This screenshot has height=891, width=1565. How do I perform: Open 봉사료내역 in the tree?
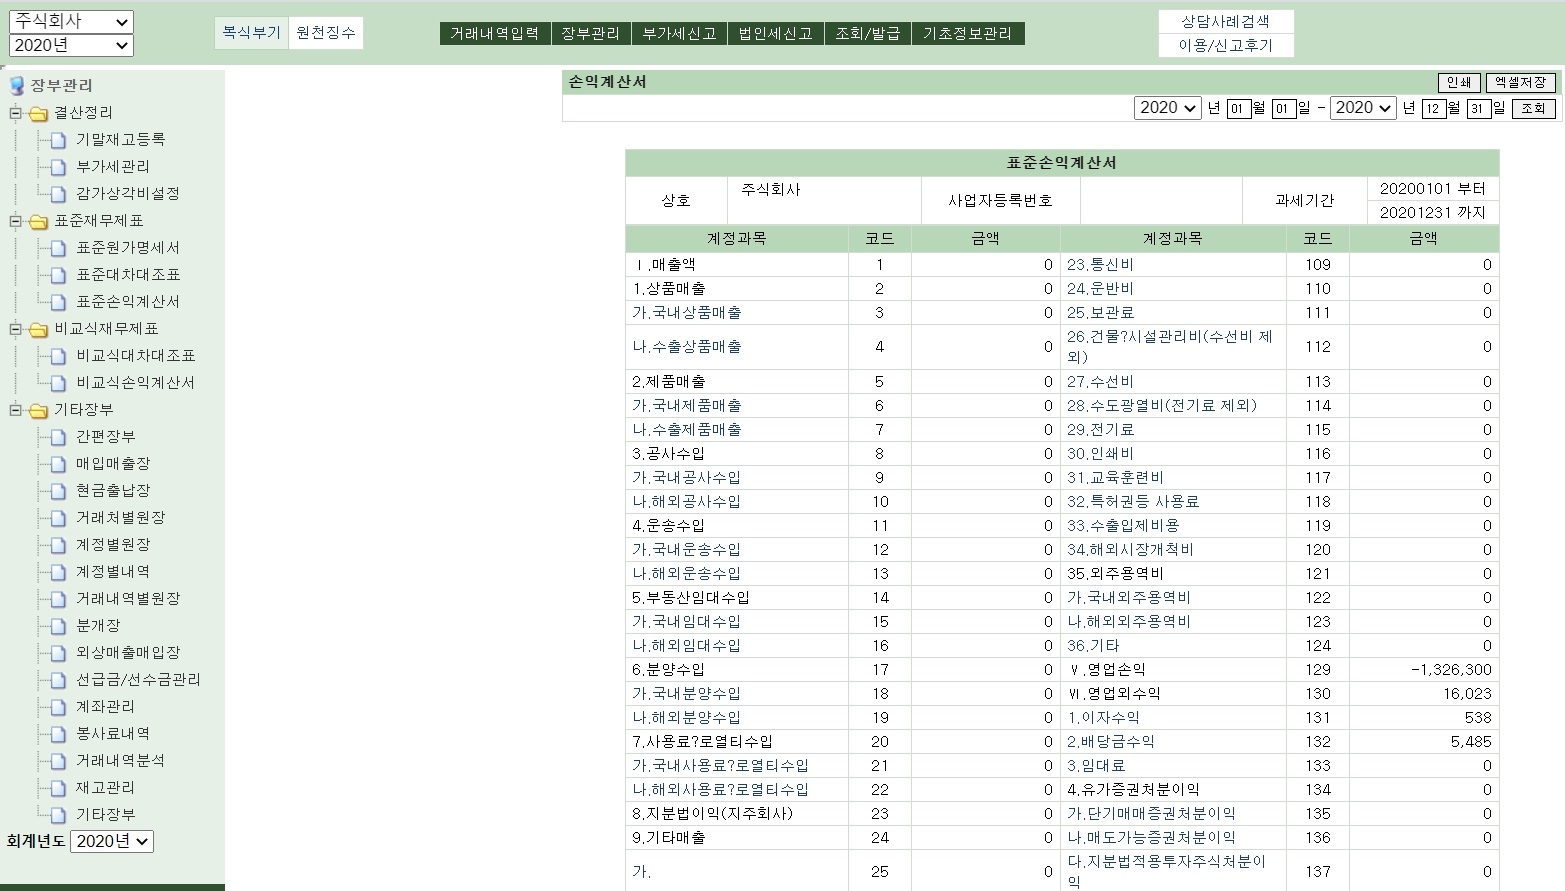coord(113,734)
